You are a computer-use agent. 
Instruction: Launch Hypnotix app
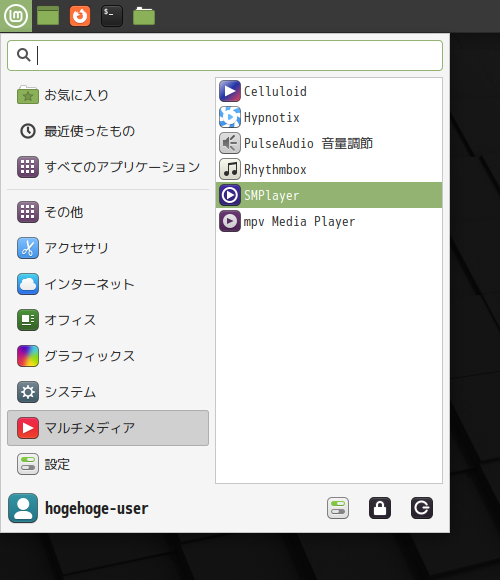click(329, 117)
